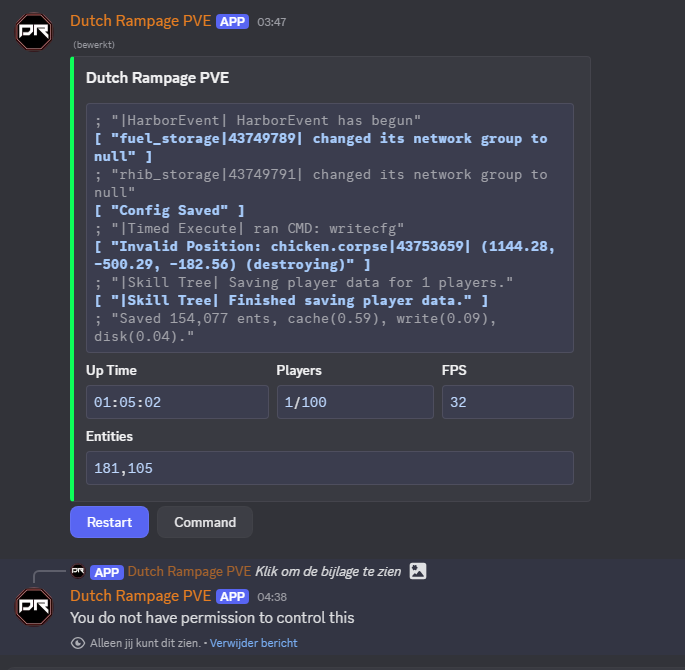Click the Dutch Rampage PVE embed title

(x=158, y=78)
